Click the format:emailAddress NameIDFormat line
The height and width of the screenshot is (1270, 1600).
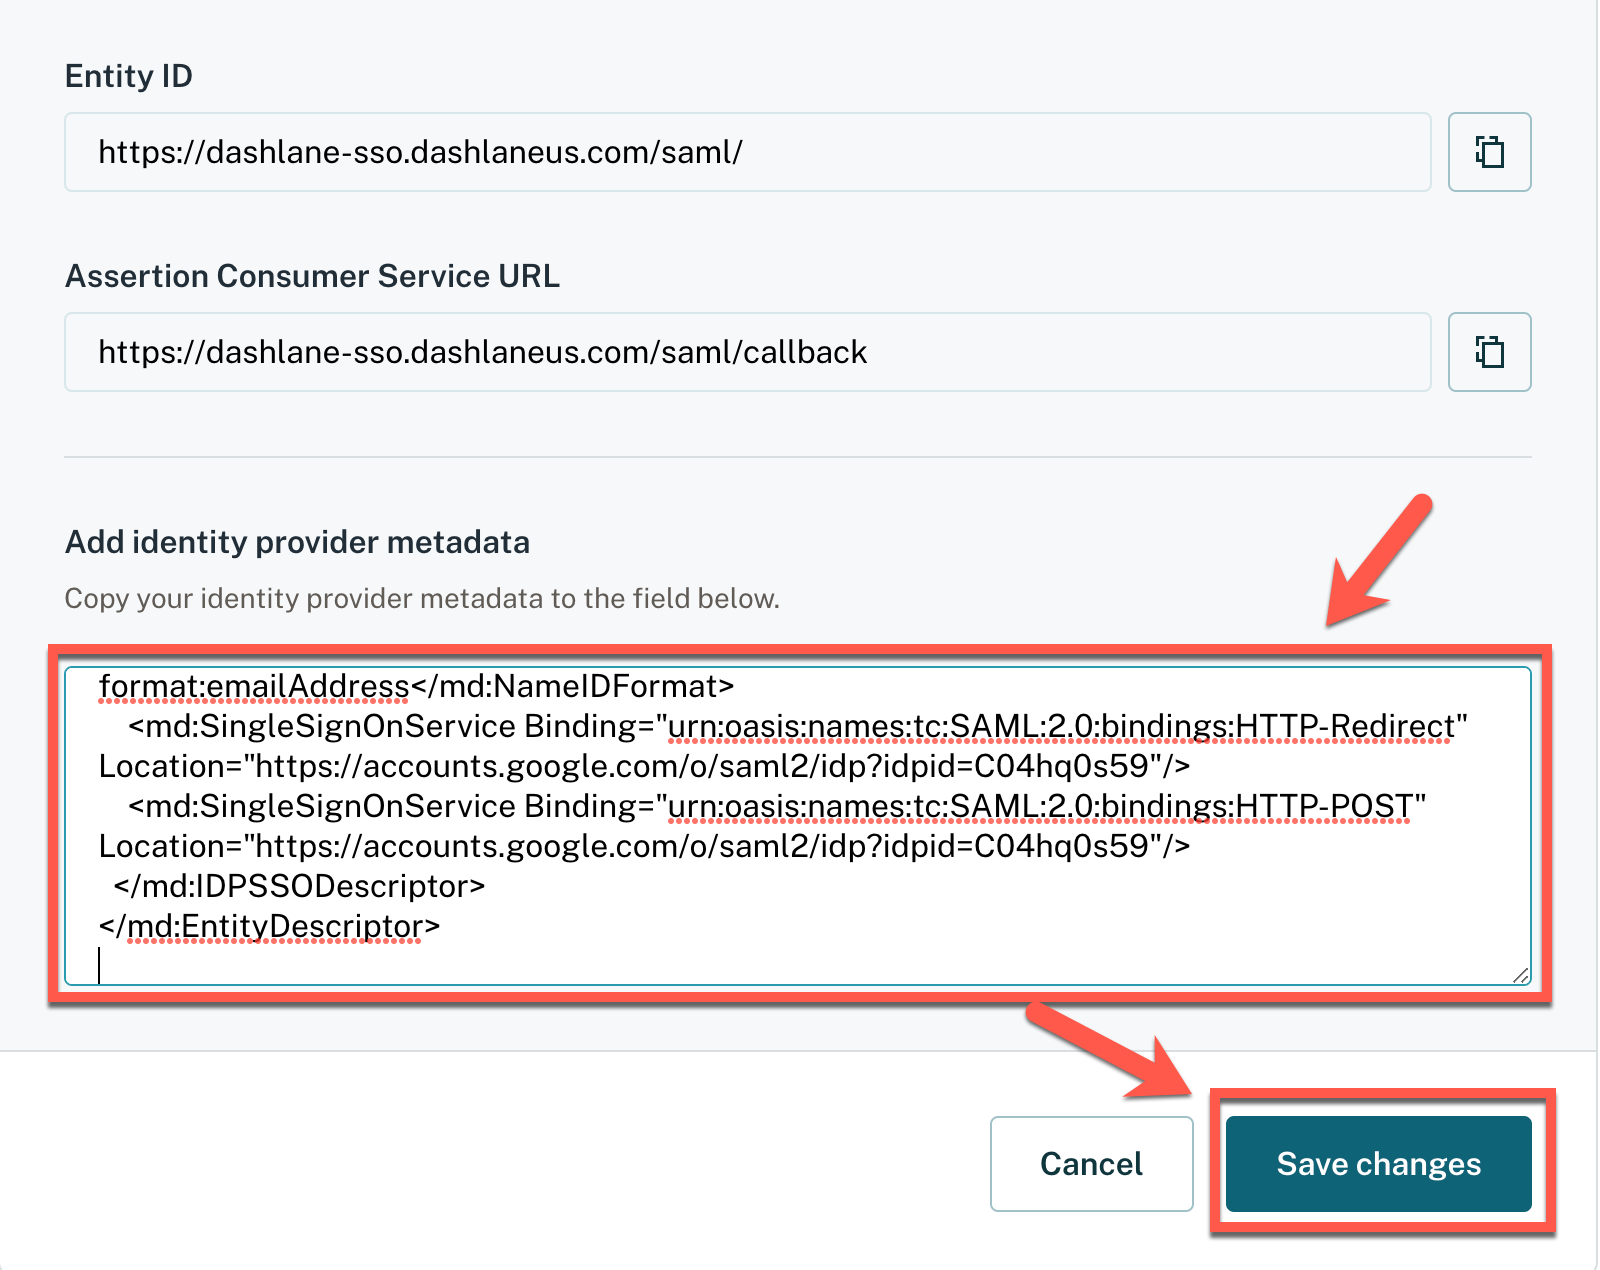(416, 686)
